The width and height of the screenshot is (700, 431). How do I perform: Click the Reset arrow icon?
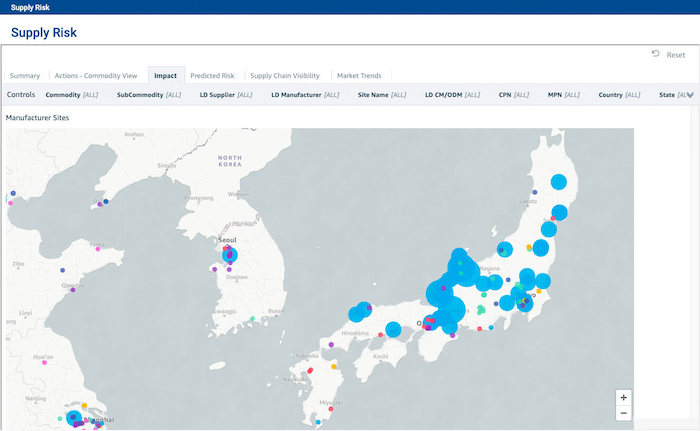pyautogui.click(x=655, y=54)
